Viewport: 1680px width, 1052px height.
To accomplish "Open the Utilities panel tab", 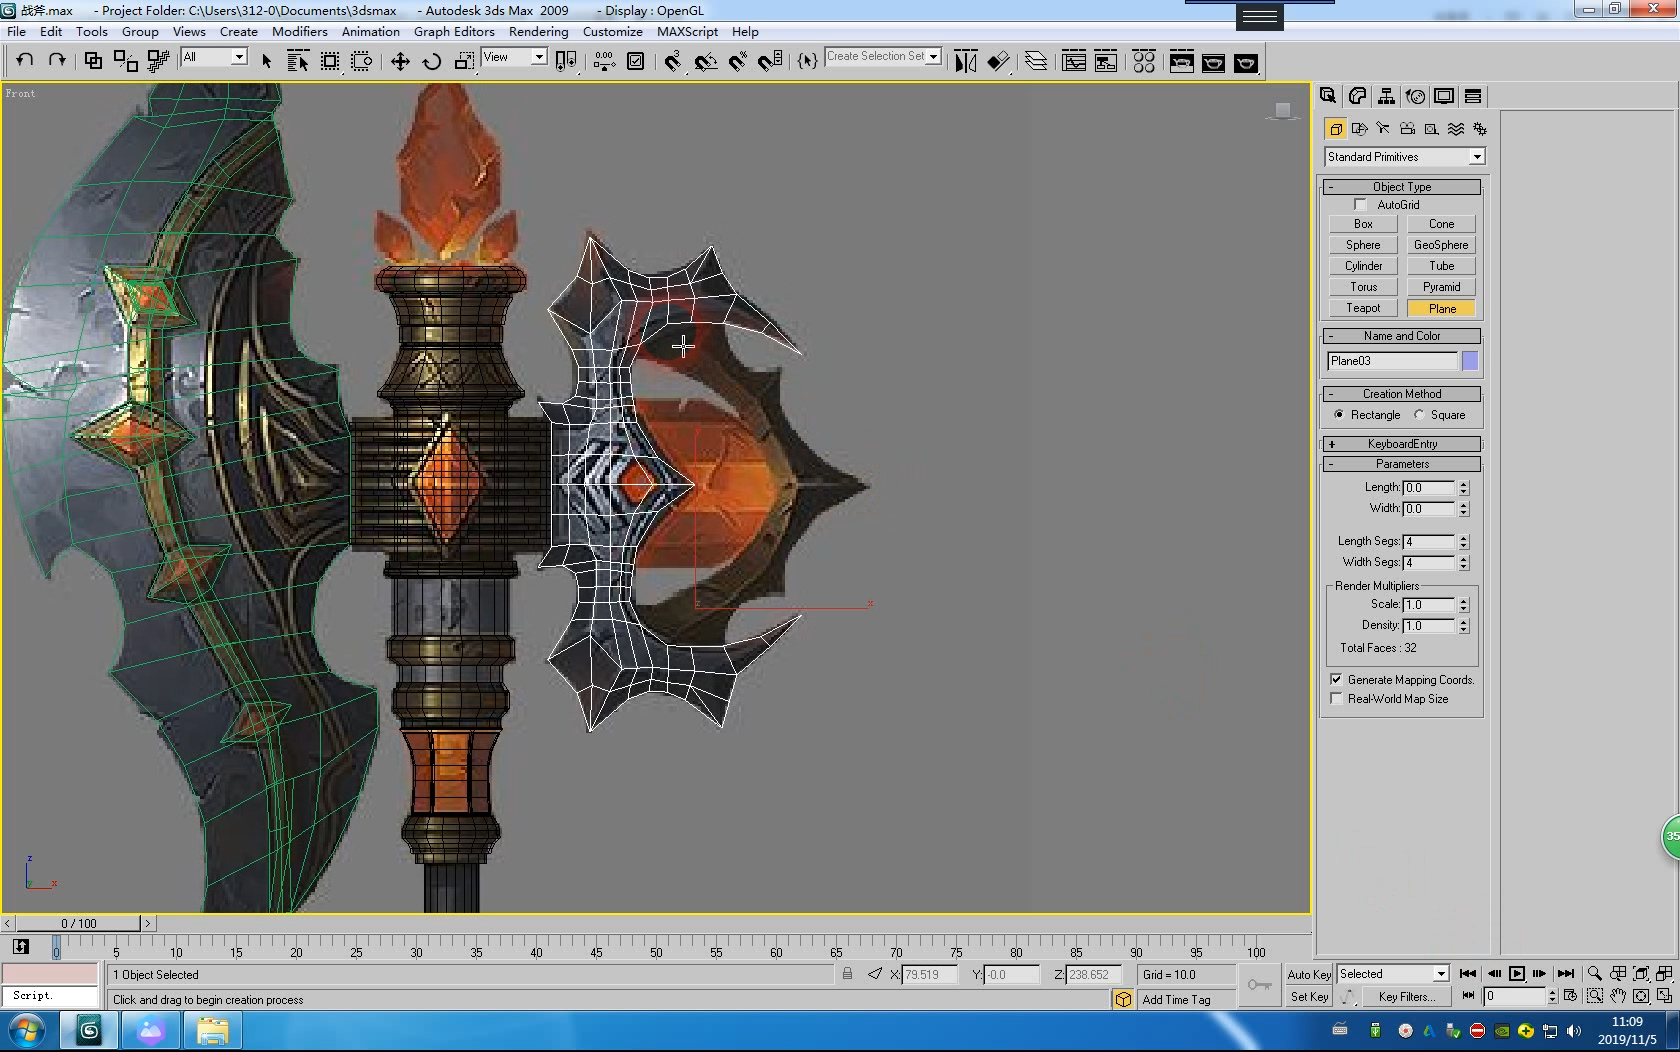I will tap(1473, 96).
